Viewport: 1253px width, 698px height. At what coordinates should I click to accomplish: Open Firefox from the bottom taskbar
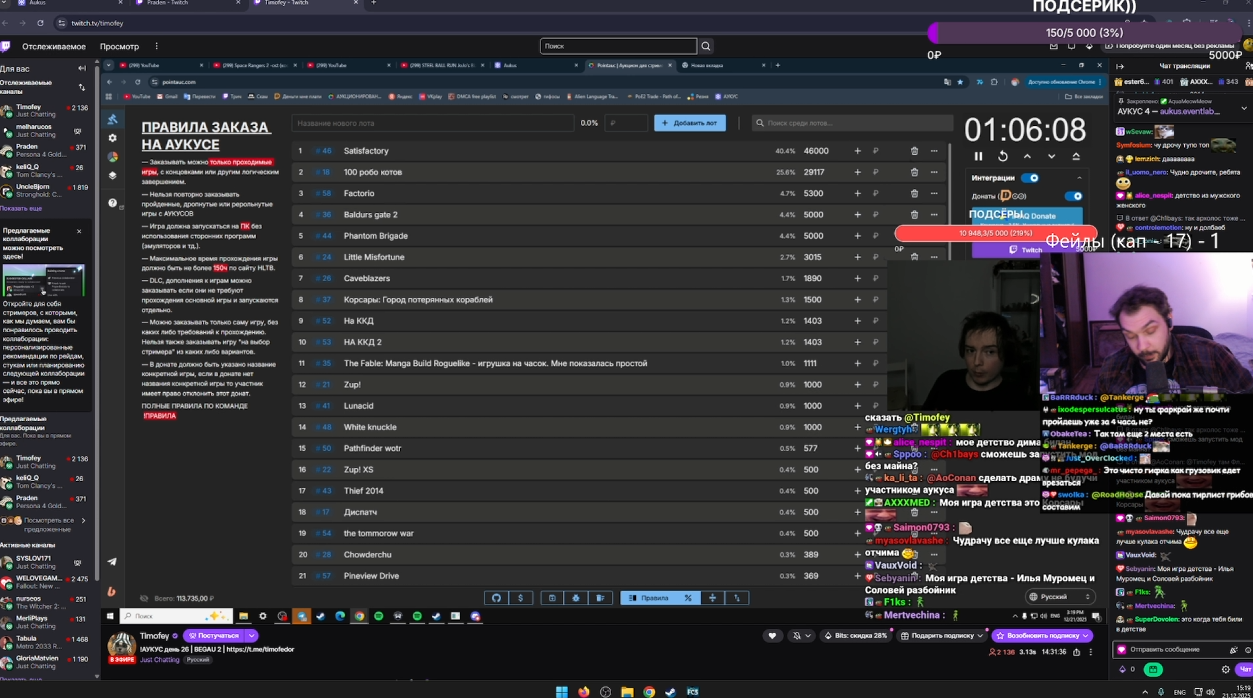(x=584, y=692)
